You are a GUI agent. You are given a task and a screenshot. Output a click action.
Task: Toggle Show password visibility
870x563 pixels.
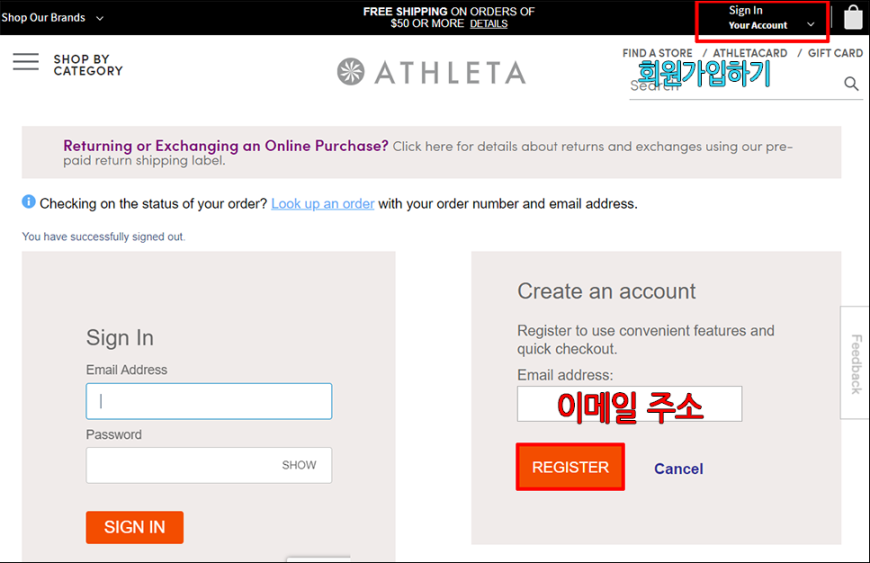point(299,465)
